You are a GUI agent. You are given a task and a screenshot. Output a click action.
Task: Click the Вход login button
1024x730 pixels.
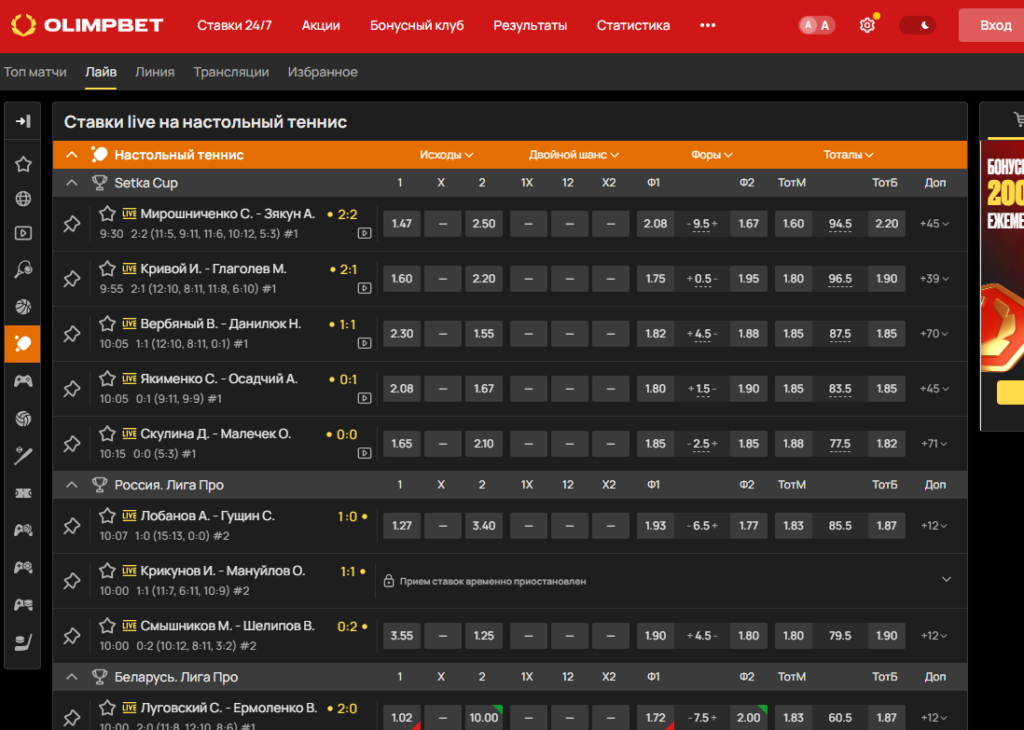tap(995, 25)
